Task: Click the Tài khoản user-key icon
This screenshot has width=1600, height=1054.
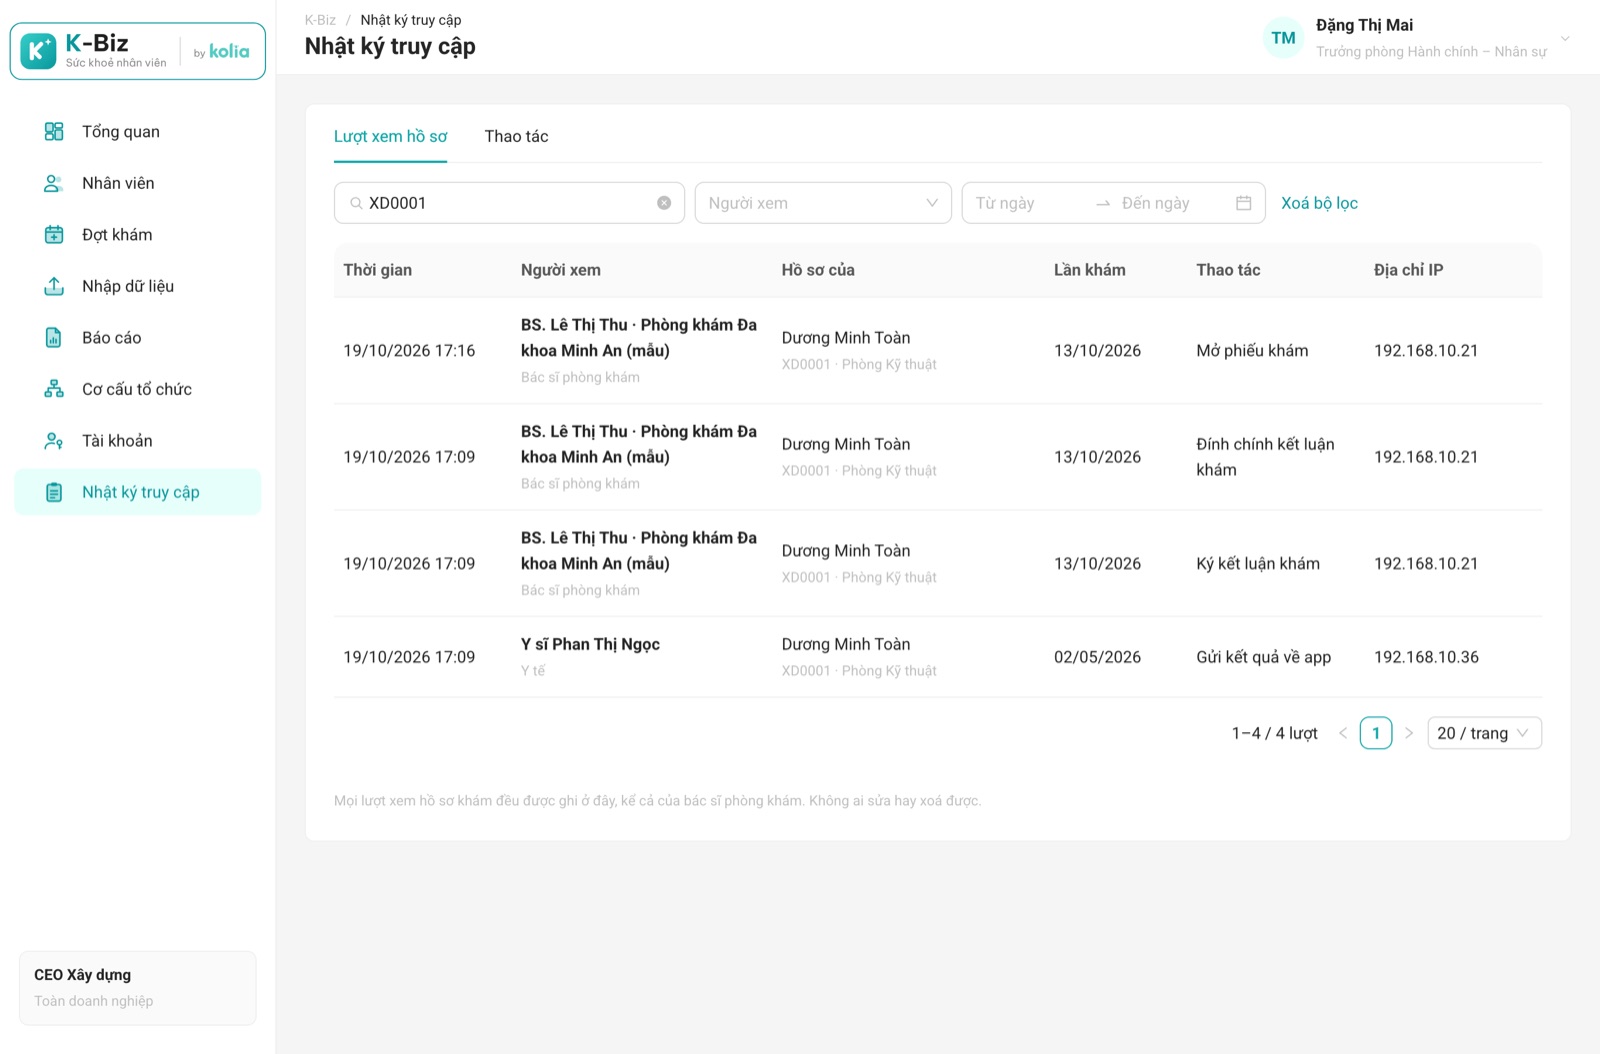Action: (x=54, y=440)
